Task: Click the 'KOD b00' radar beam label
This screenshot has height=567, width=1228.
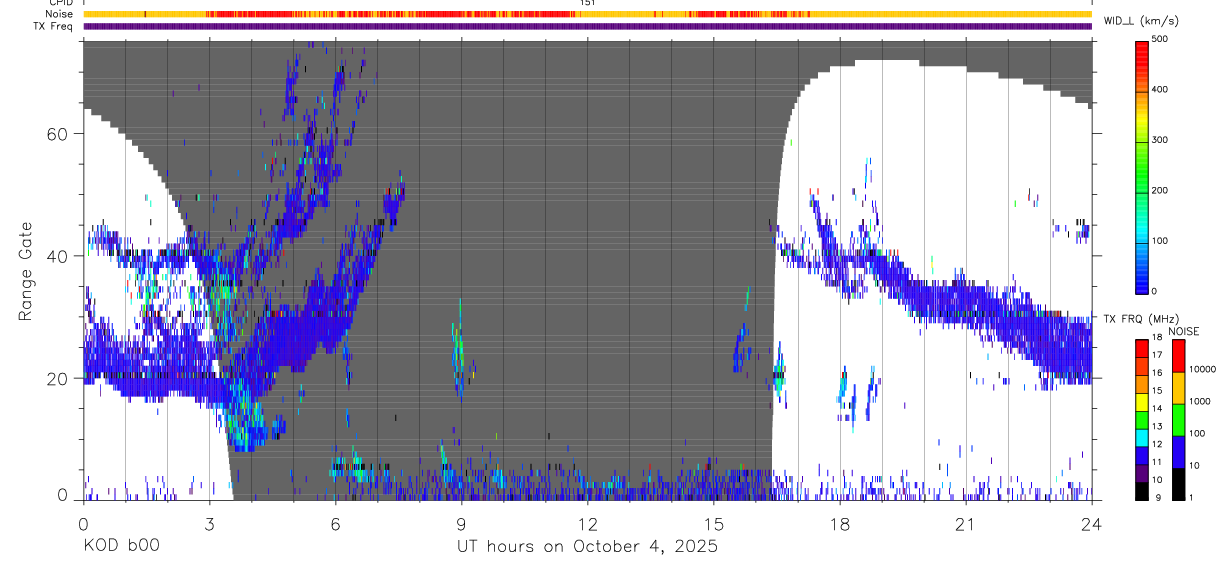Action: point(121,547)
